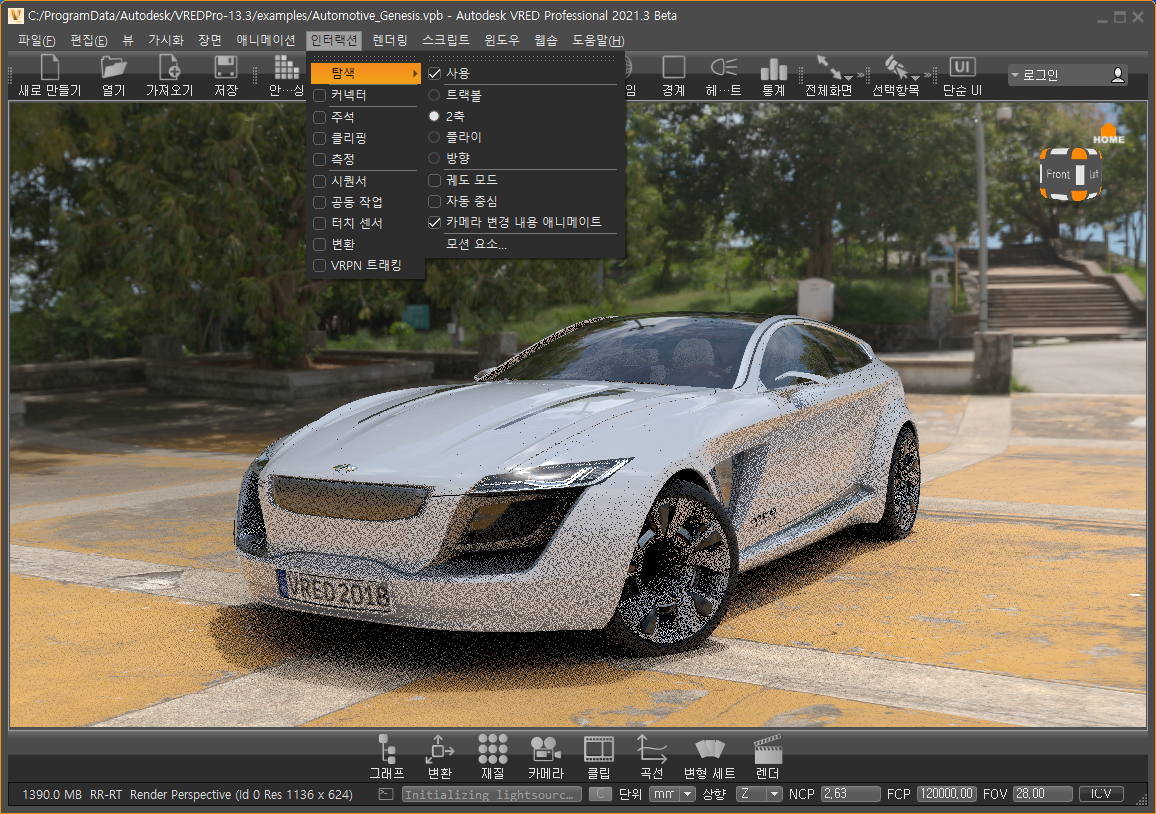
Task: Click the 헤드라이트 (Headlight) toolbar icon
Action: click(723, 67)
